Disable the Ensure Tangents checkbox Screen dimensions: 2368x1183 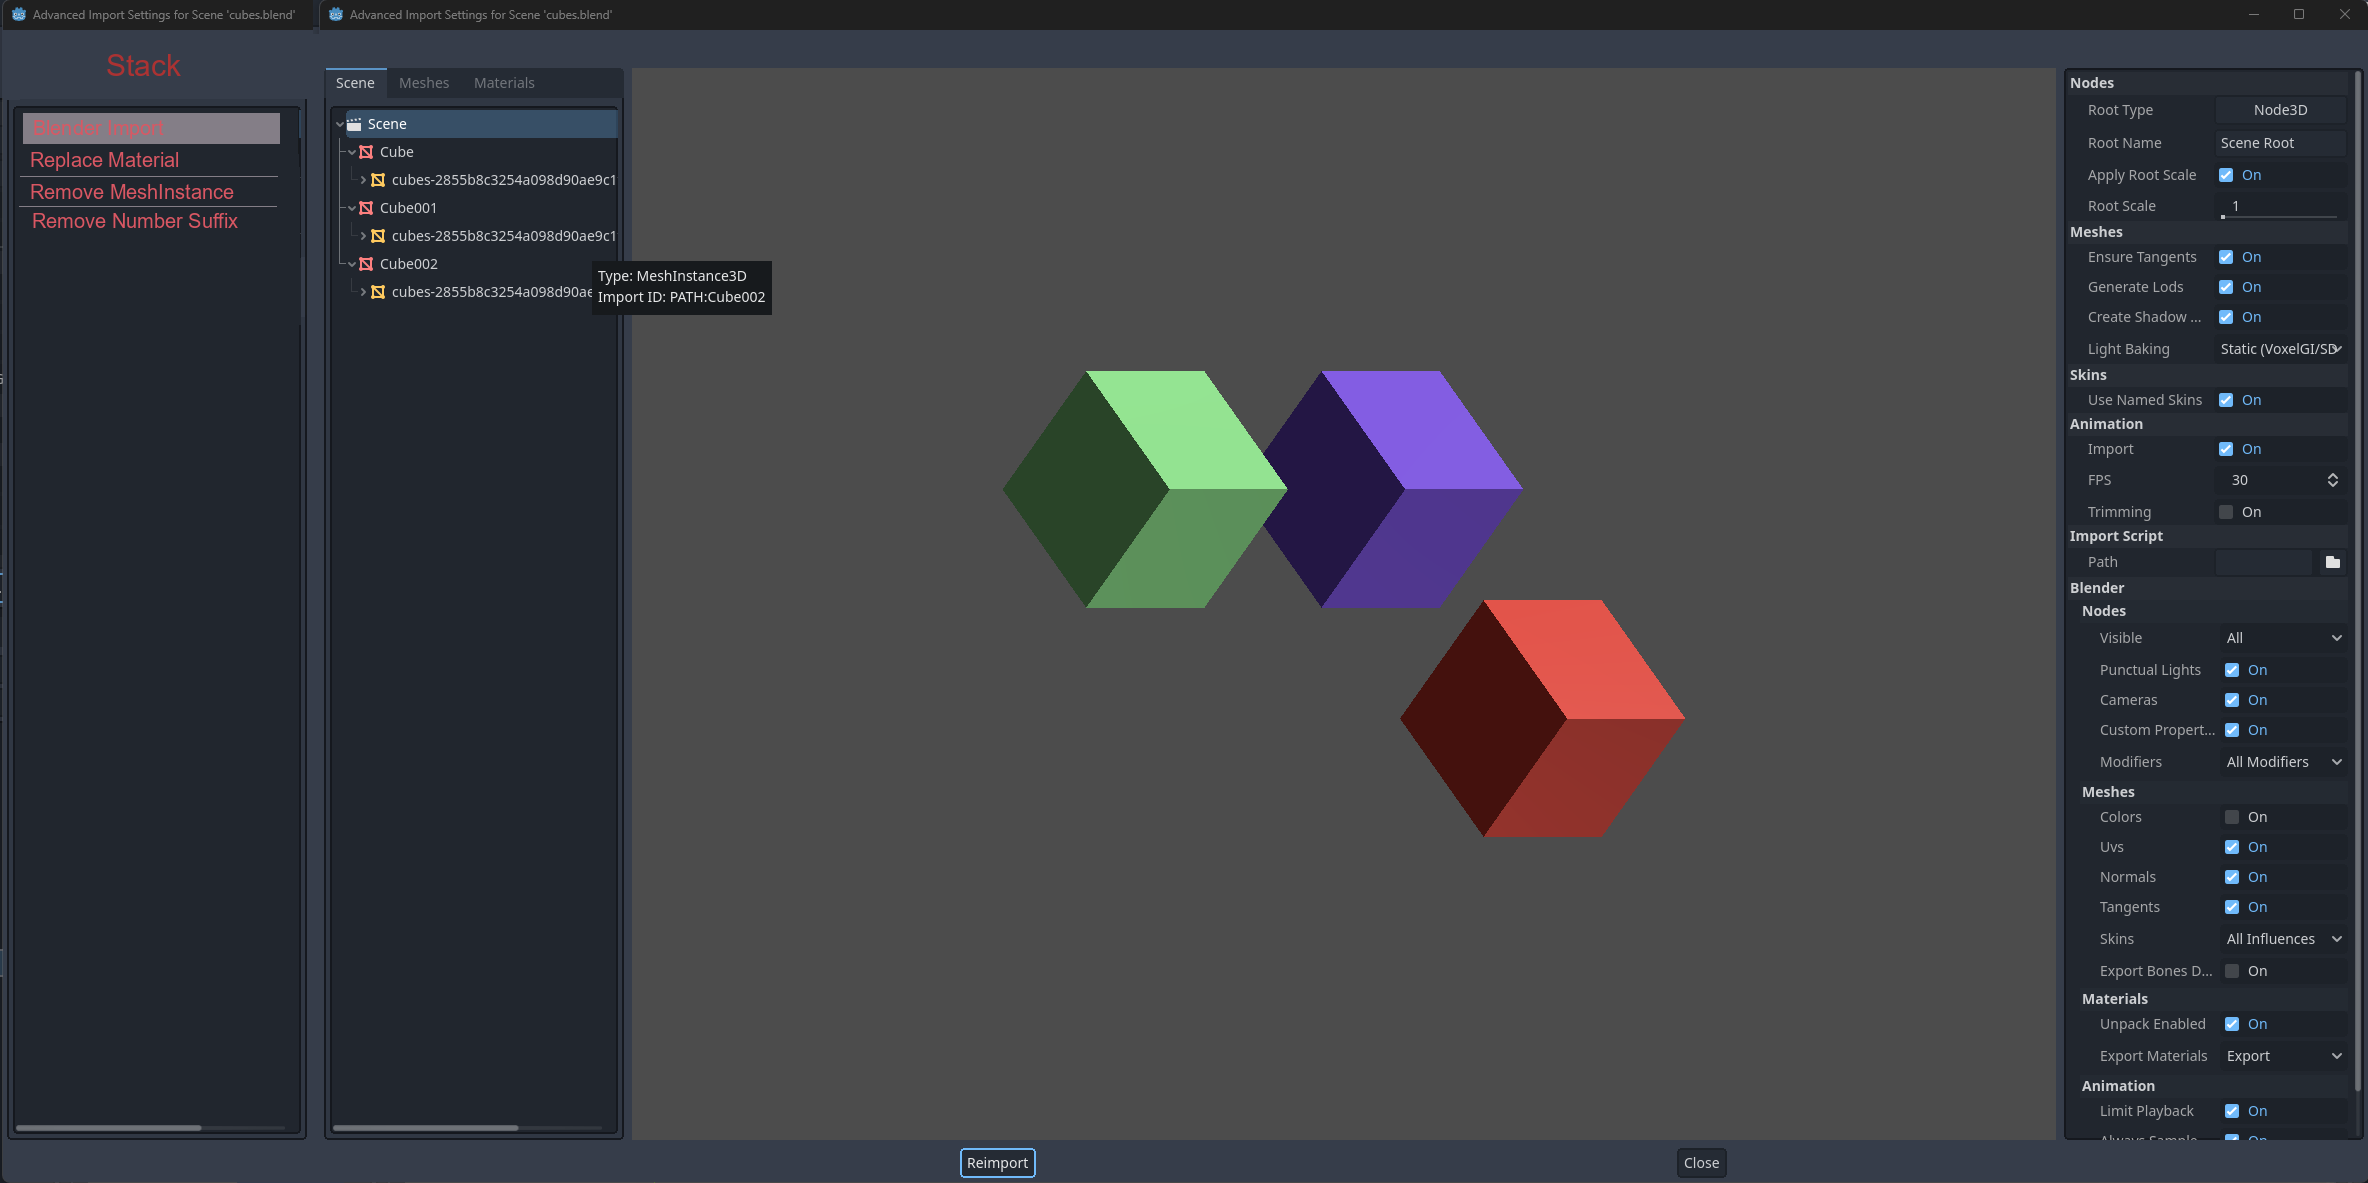[x=2226, y=257]
